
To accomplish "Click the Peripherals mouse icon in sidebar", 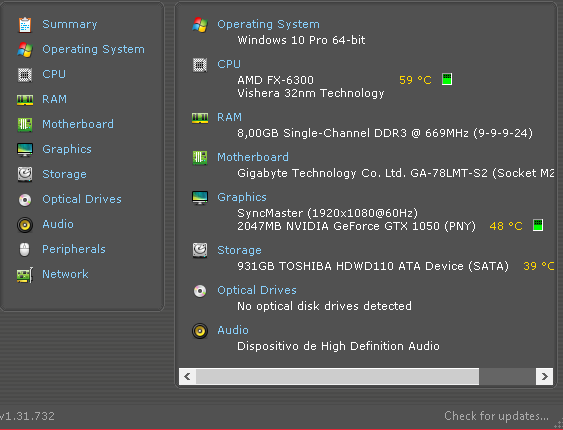I will [x=24, y=249].
